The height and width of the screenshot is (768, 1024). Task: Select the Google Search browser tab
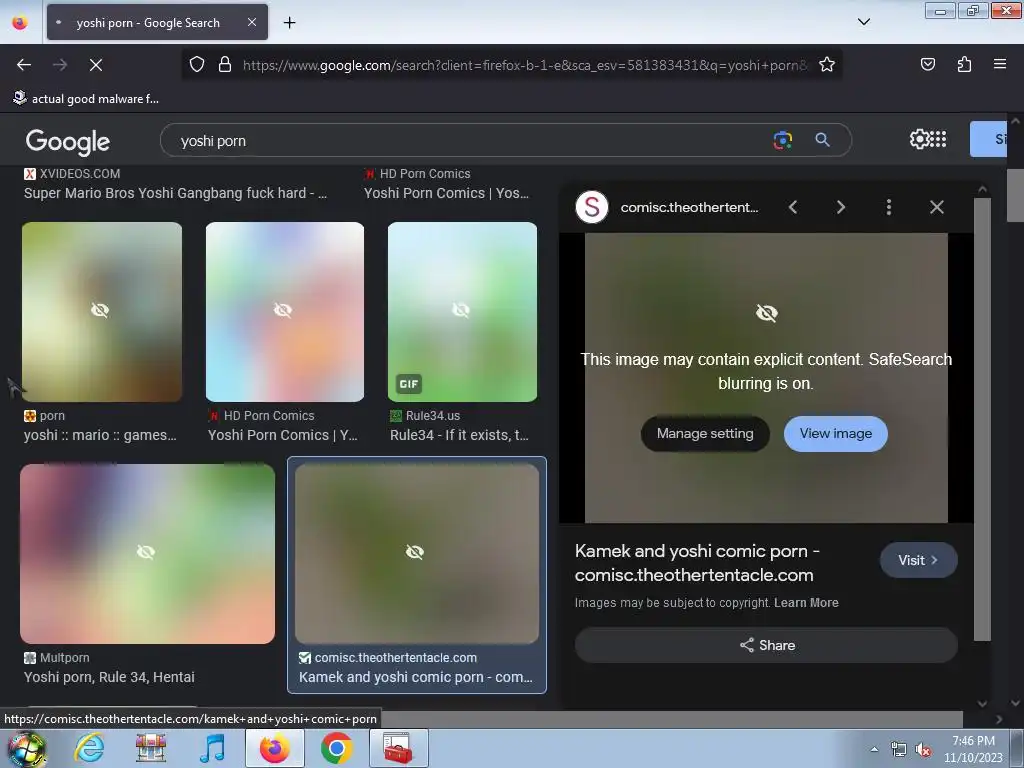[x=157, y=23]
